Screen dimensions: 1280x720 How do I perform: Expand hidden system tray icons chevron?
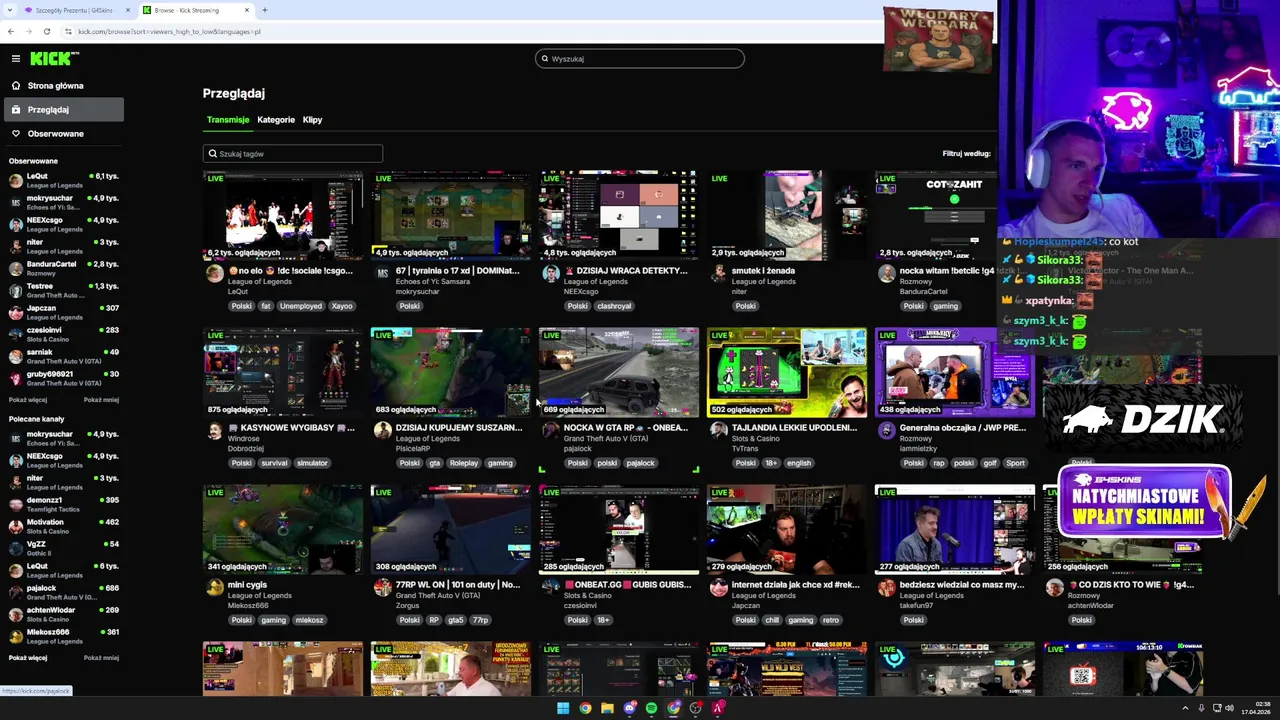[1187, 708]
